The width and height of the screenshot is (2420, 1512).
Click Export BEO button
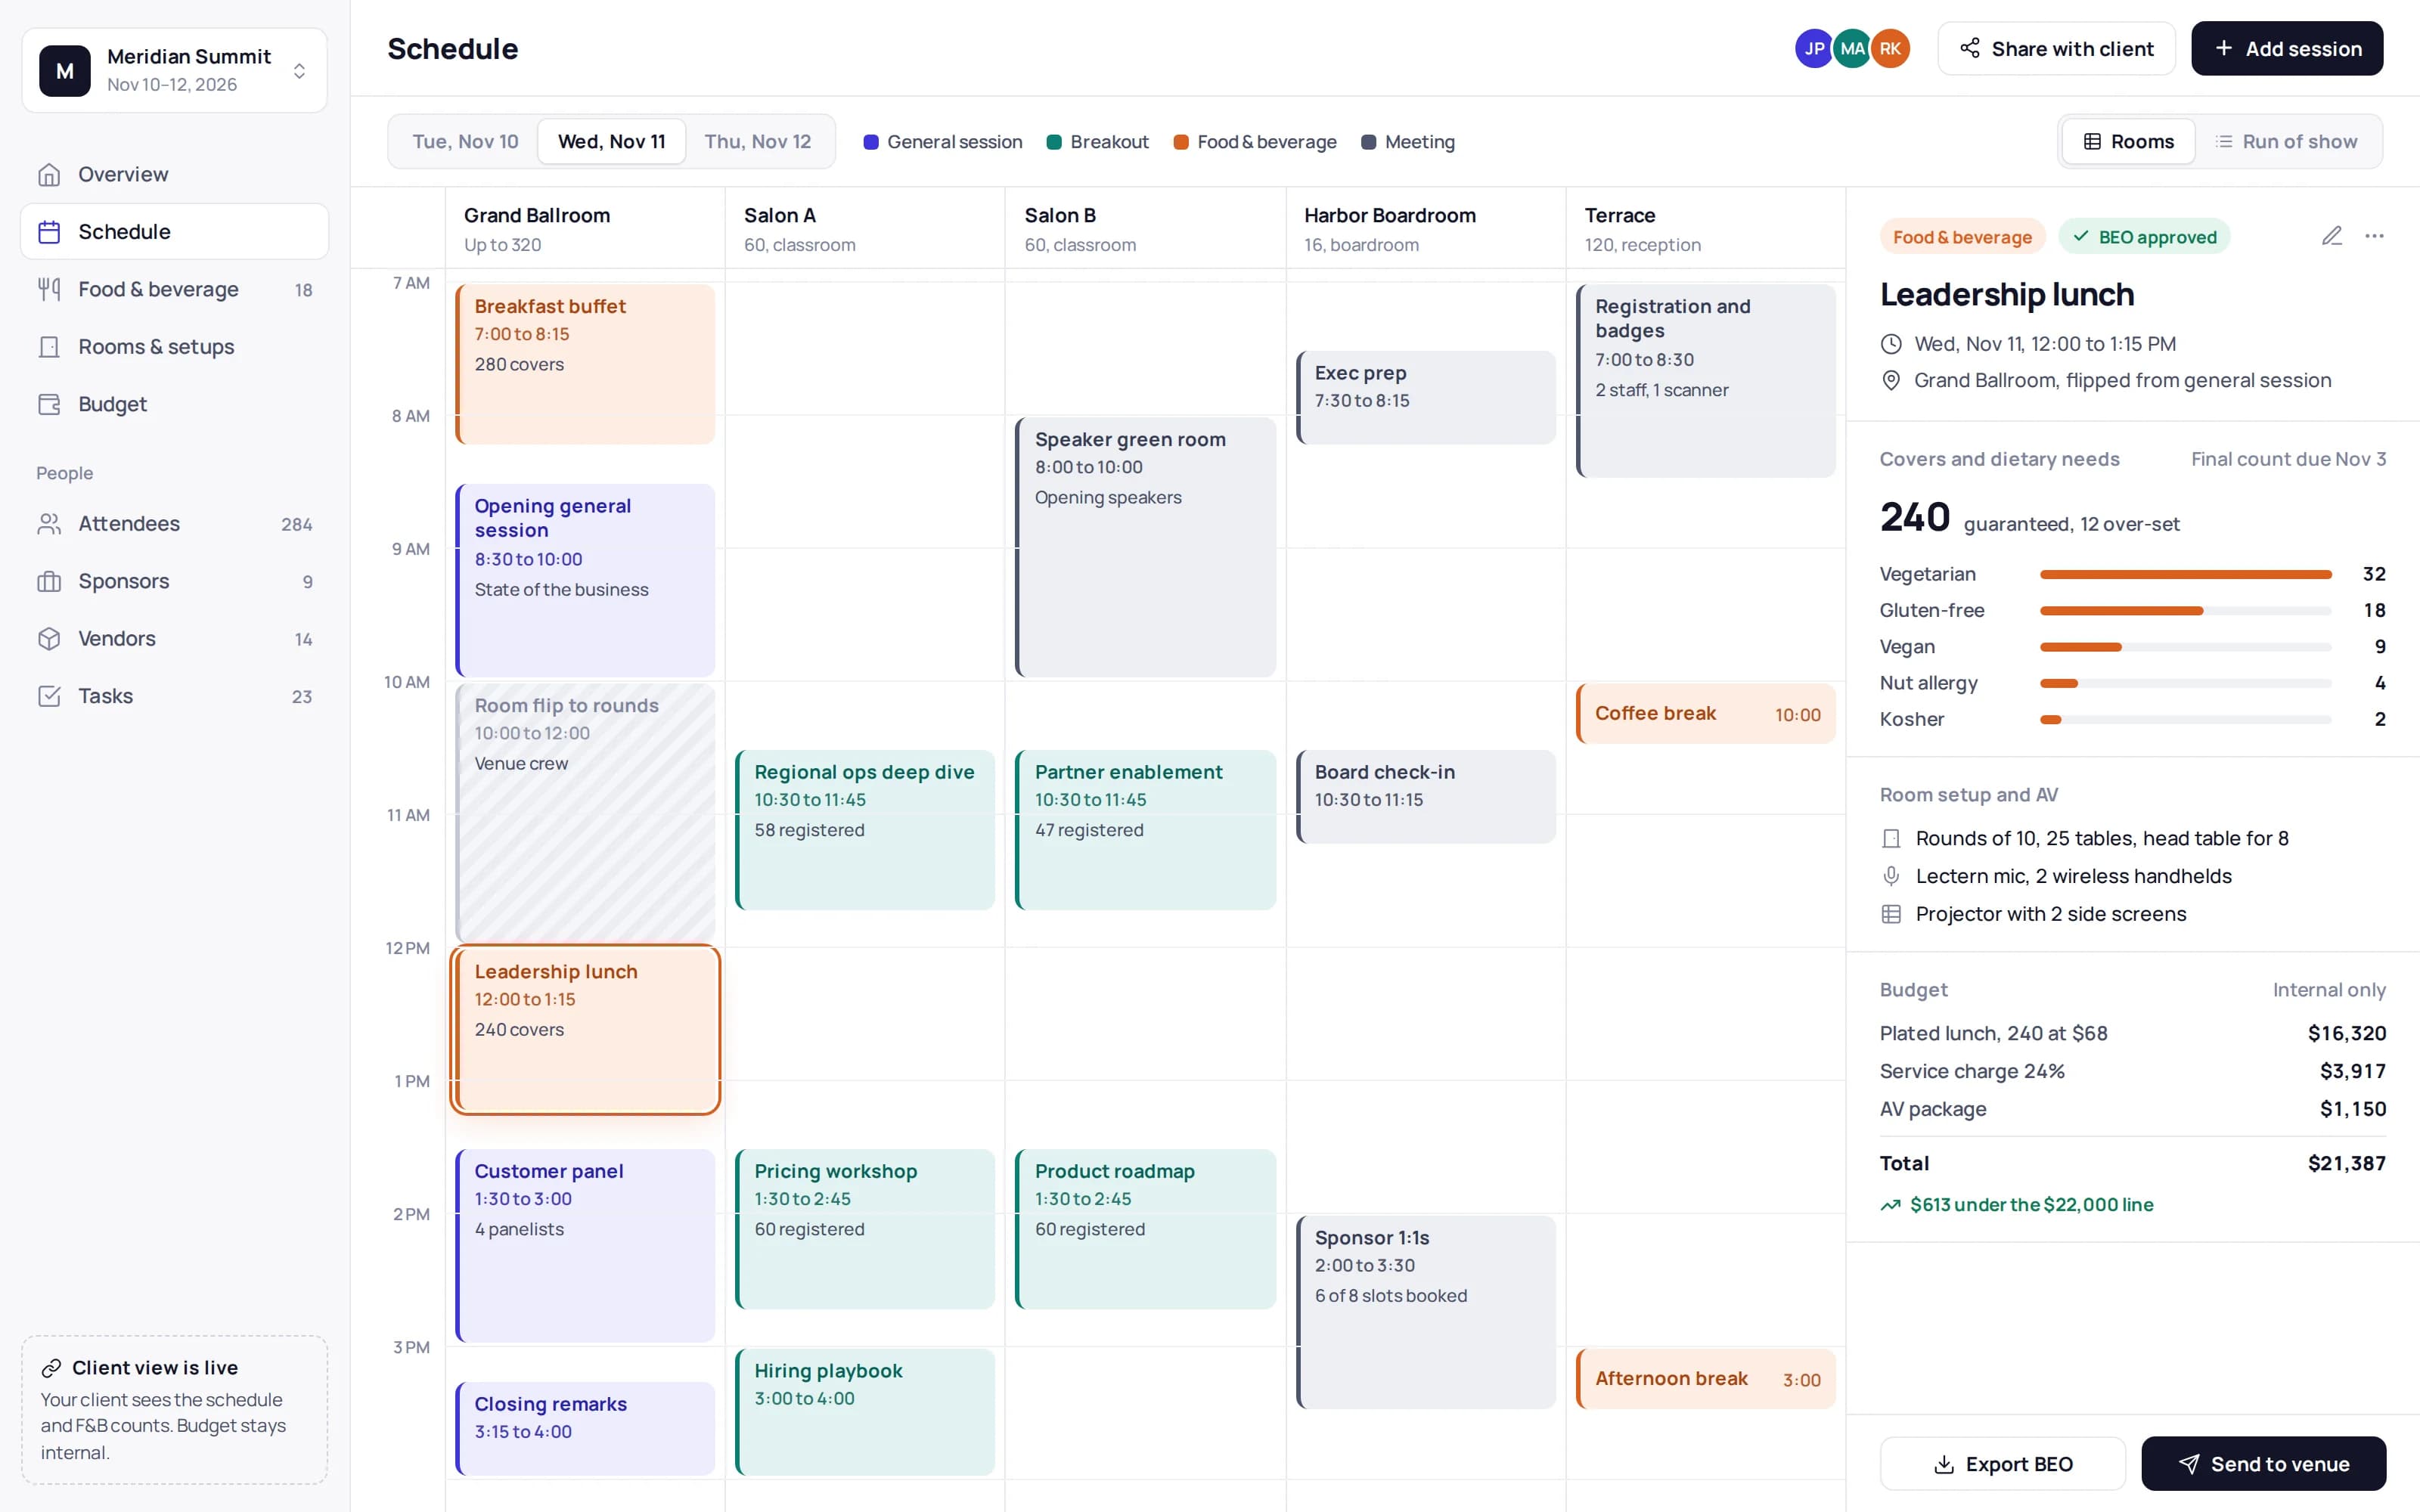point(2003,1464)
